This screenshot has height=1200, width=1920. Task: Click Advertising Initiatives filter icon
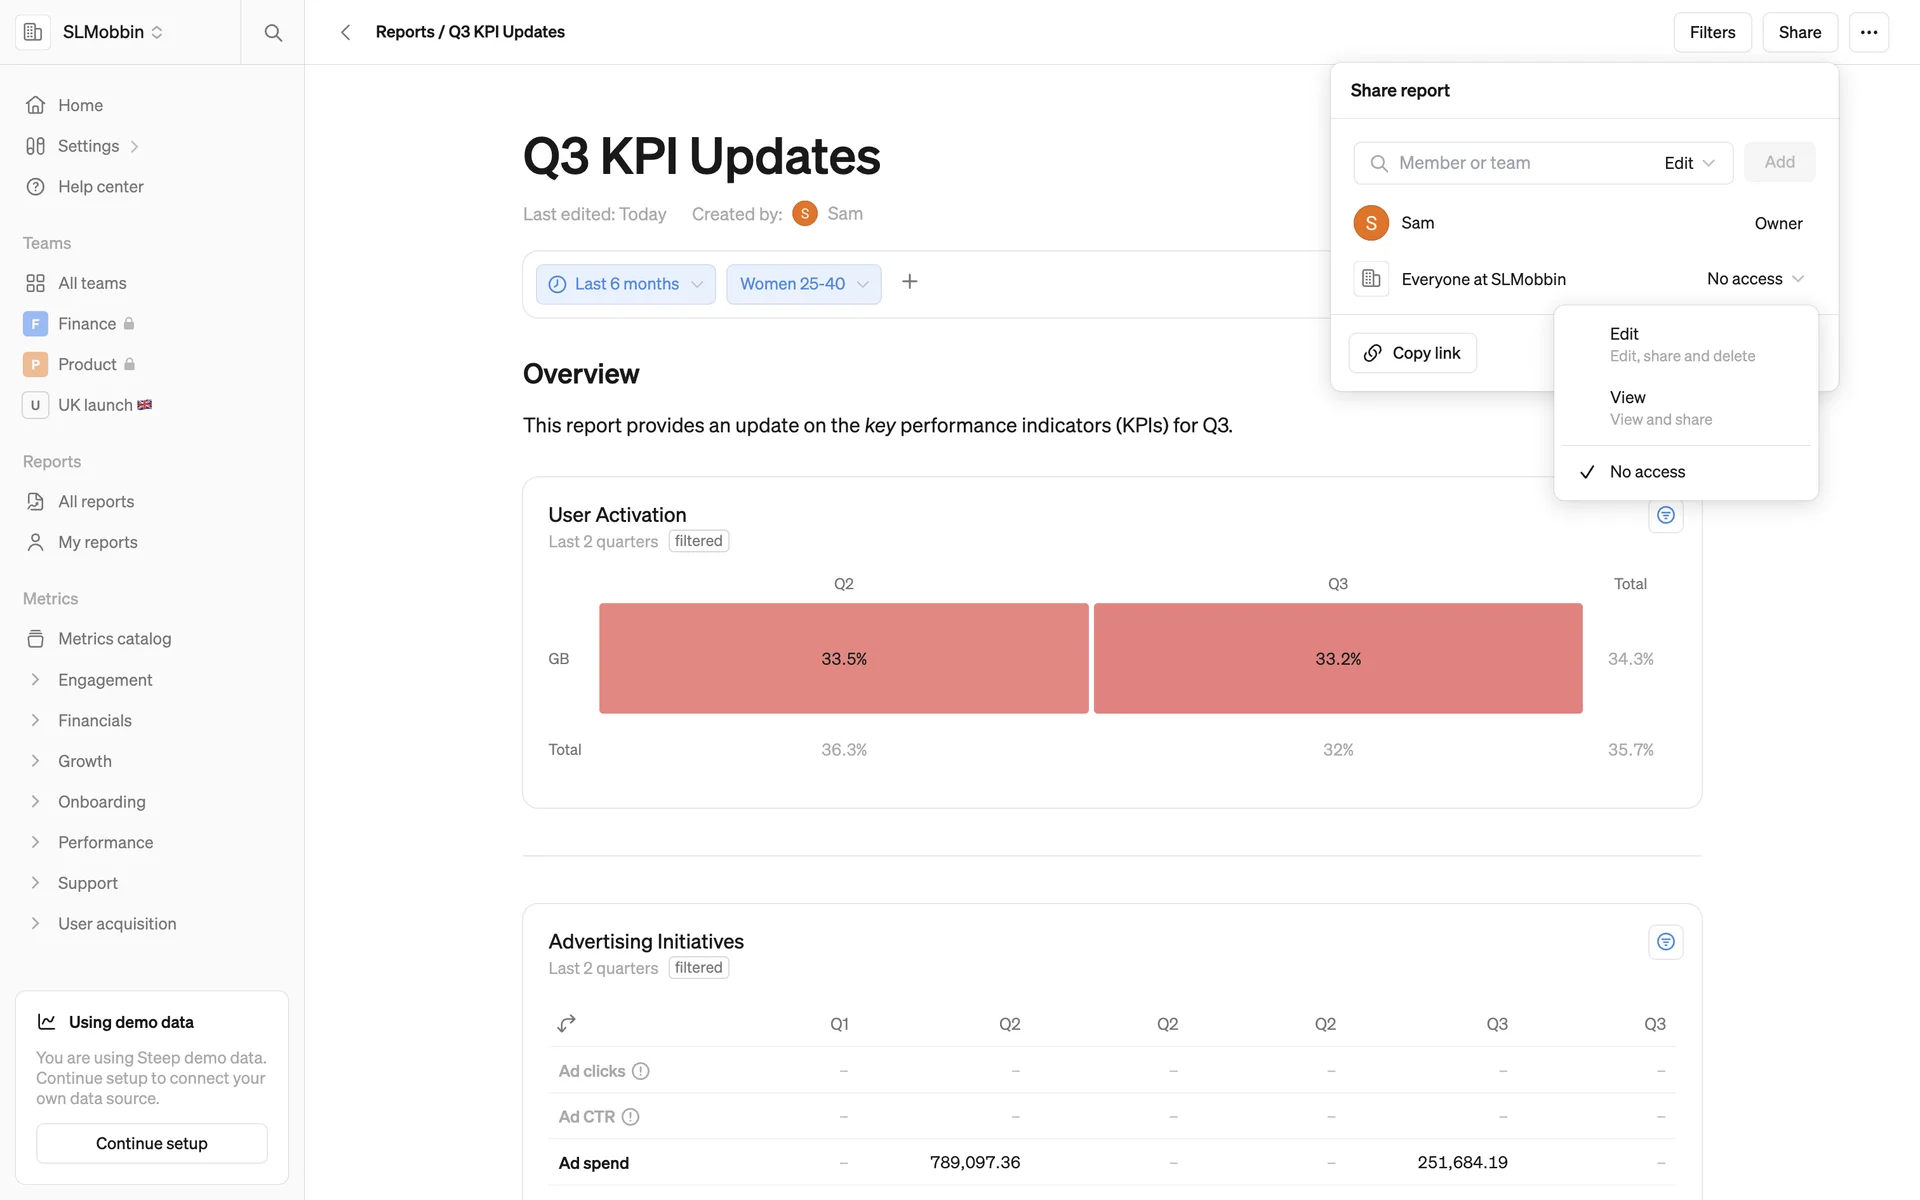[1665, 942]
